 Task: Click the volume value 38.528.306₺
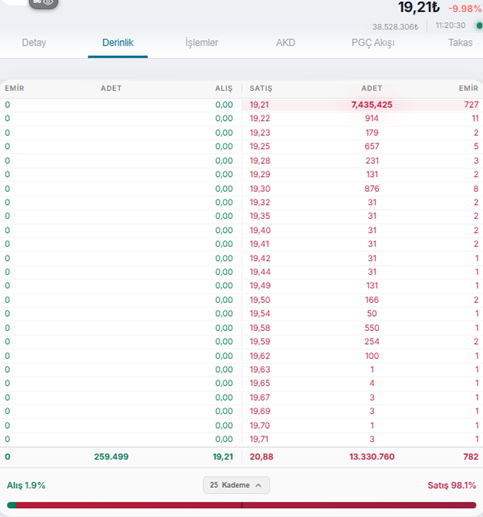click(x=395, y=27)
